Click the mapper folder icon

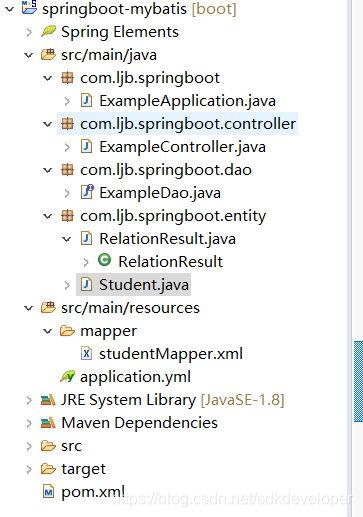[67, 331]
